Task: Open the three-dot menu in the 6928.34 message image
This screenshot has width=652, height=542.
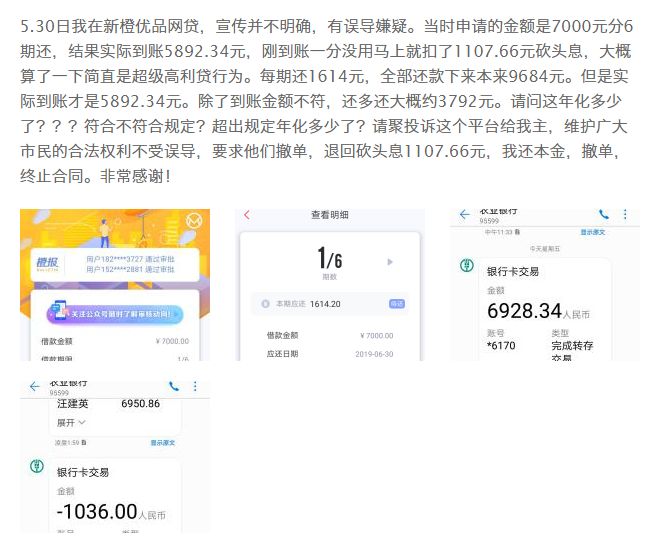Action: [x=625, y=214]
